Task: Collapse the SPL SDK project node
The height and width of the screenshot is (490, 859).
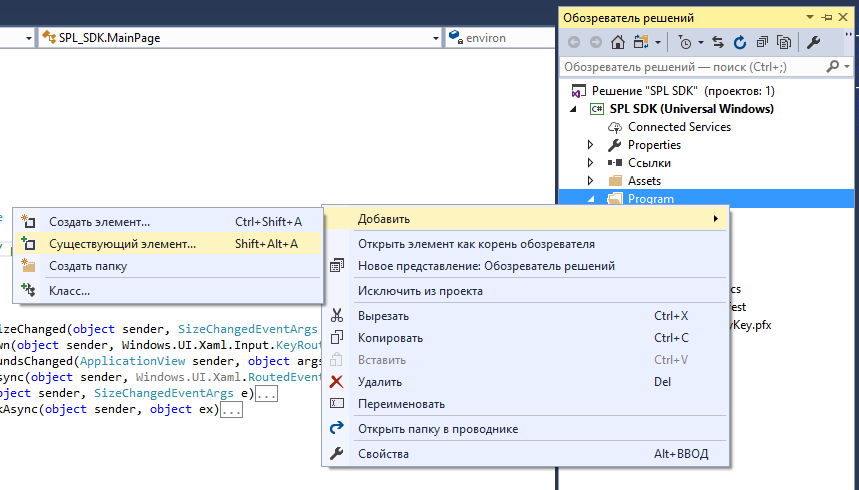Action: coord(574,109)
